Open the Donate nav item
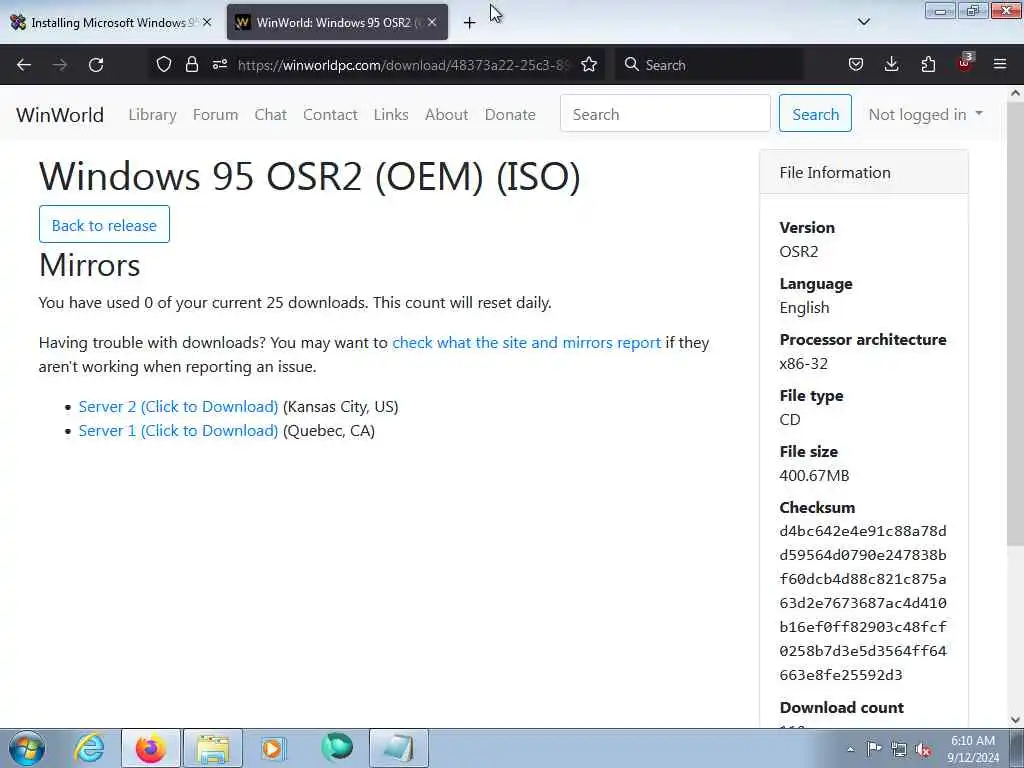This screenshot has height=768, width=1024. tap(510, 114)
